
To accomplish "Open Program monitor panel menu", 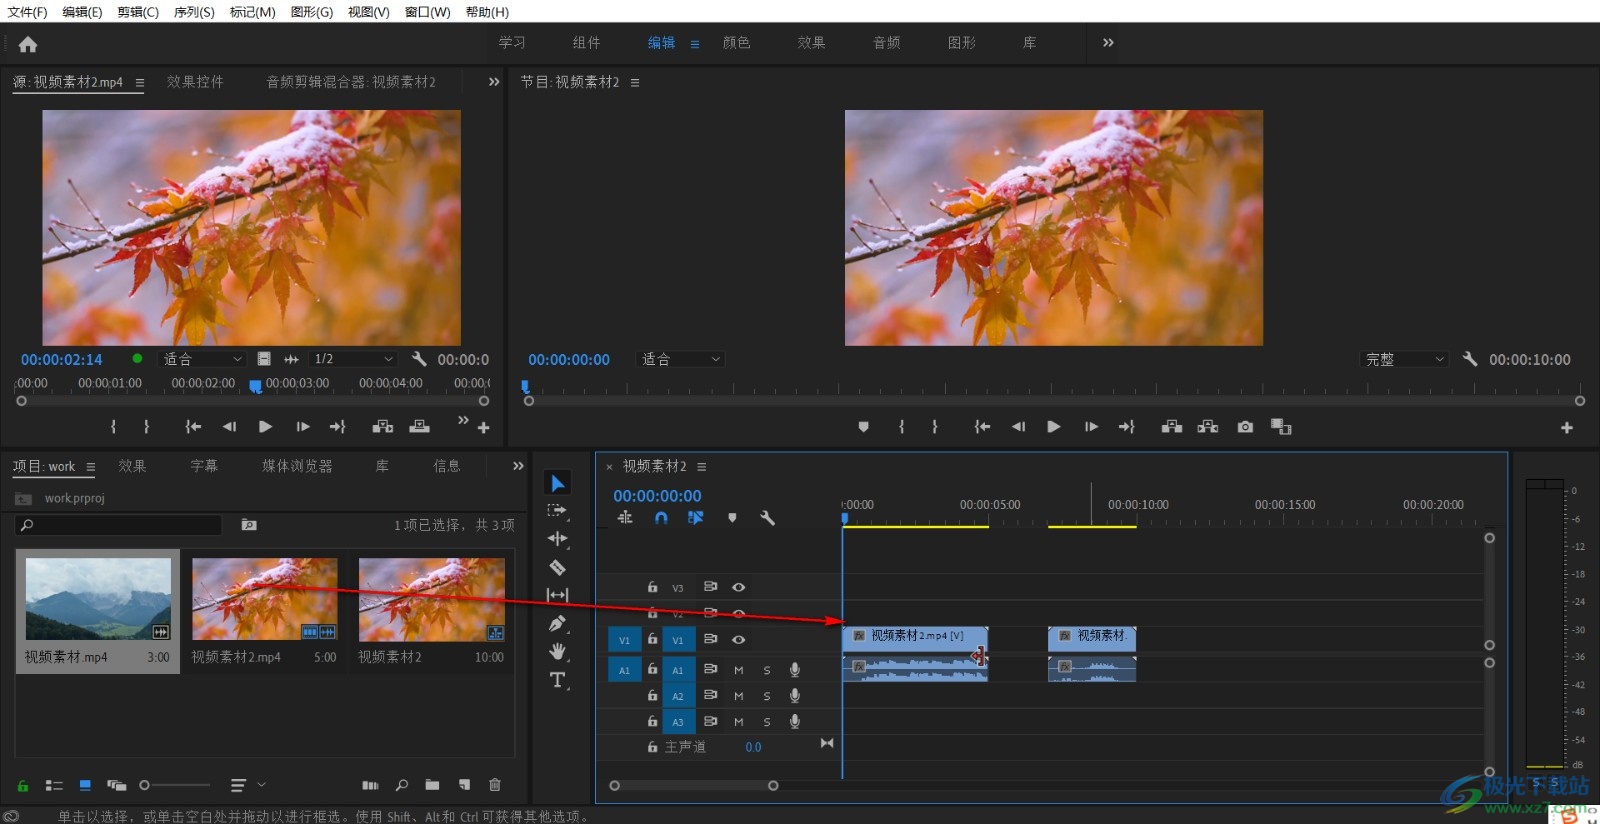I will click(635, 82).
